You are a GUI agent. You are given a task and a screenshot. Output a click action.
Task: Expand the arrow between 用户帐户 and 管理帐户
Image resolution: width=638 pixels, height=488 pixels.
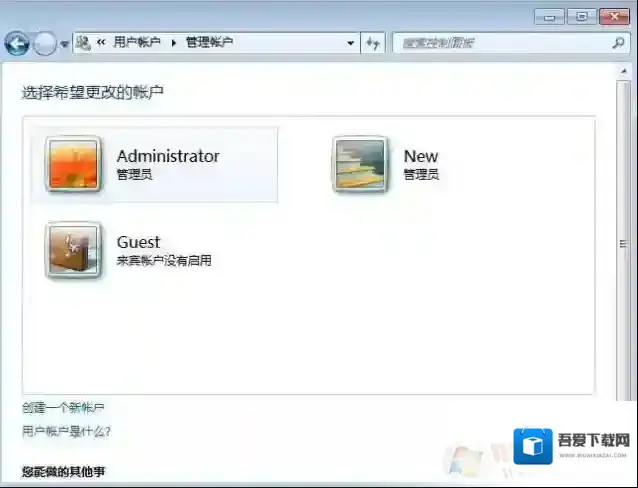[x=174, y=42]
